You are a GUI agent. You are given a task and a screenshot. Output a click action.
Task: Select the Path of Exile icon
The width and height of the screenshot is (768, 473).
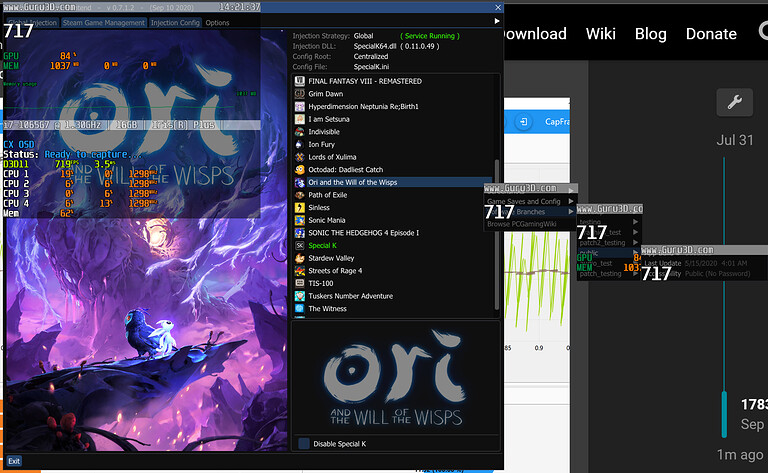[300, 195]
